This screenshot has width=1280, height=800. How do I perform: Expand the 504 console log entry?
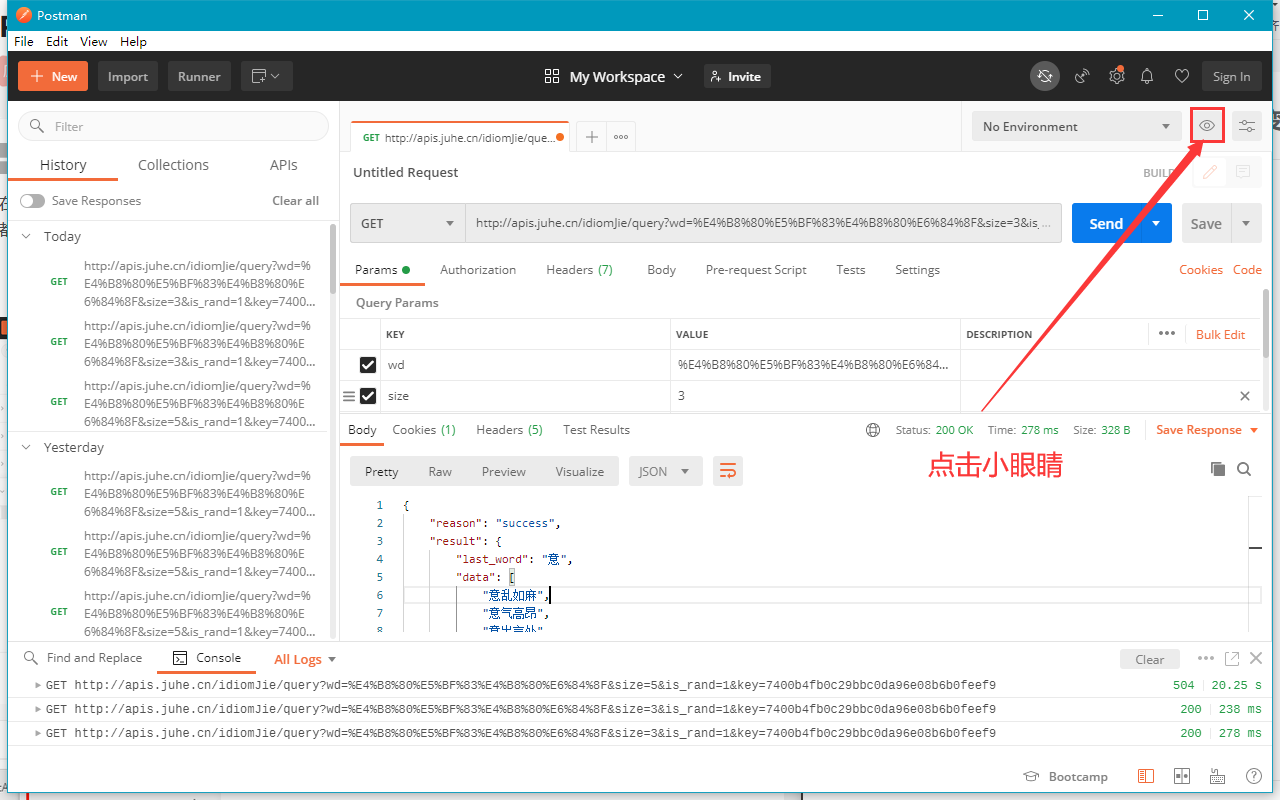click(x=38, y=685)
